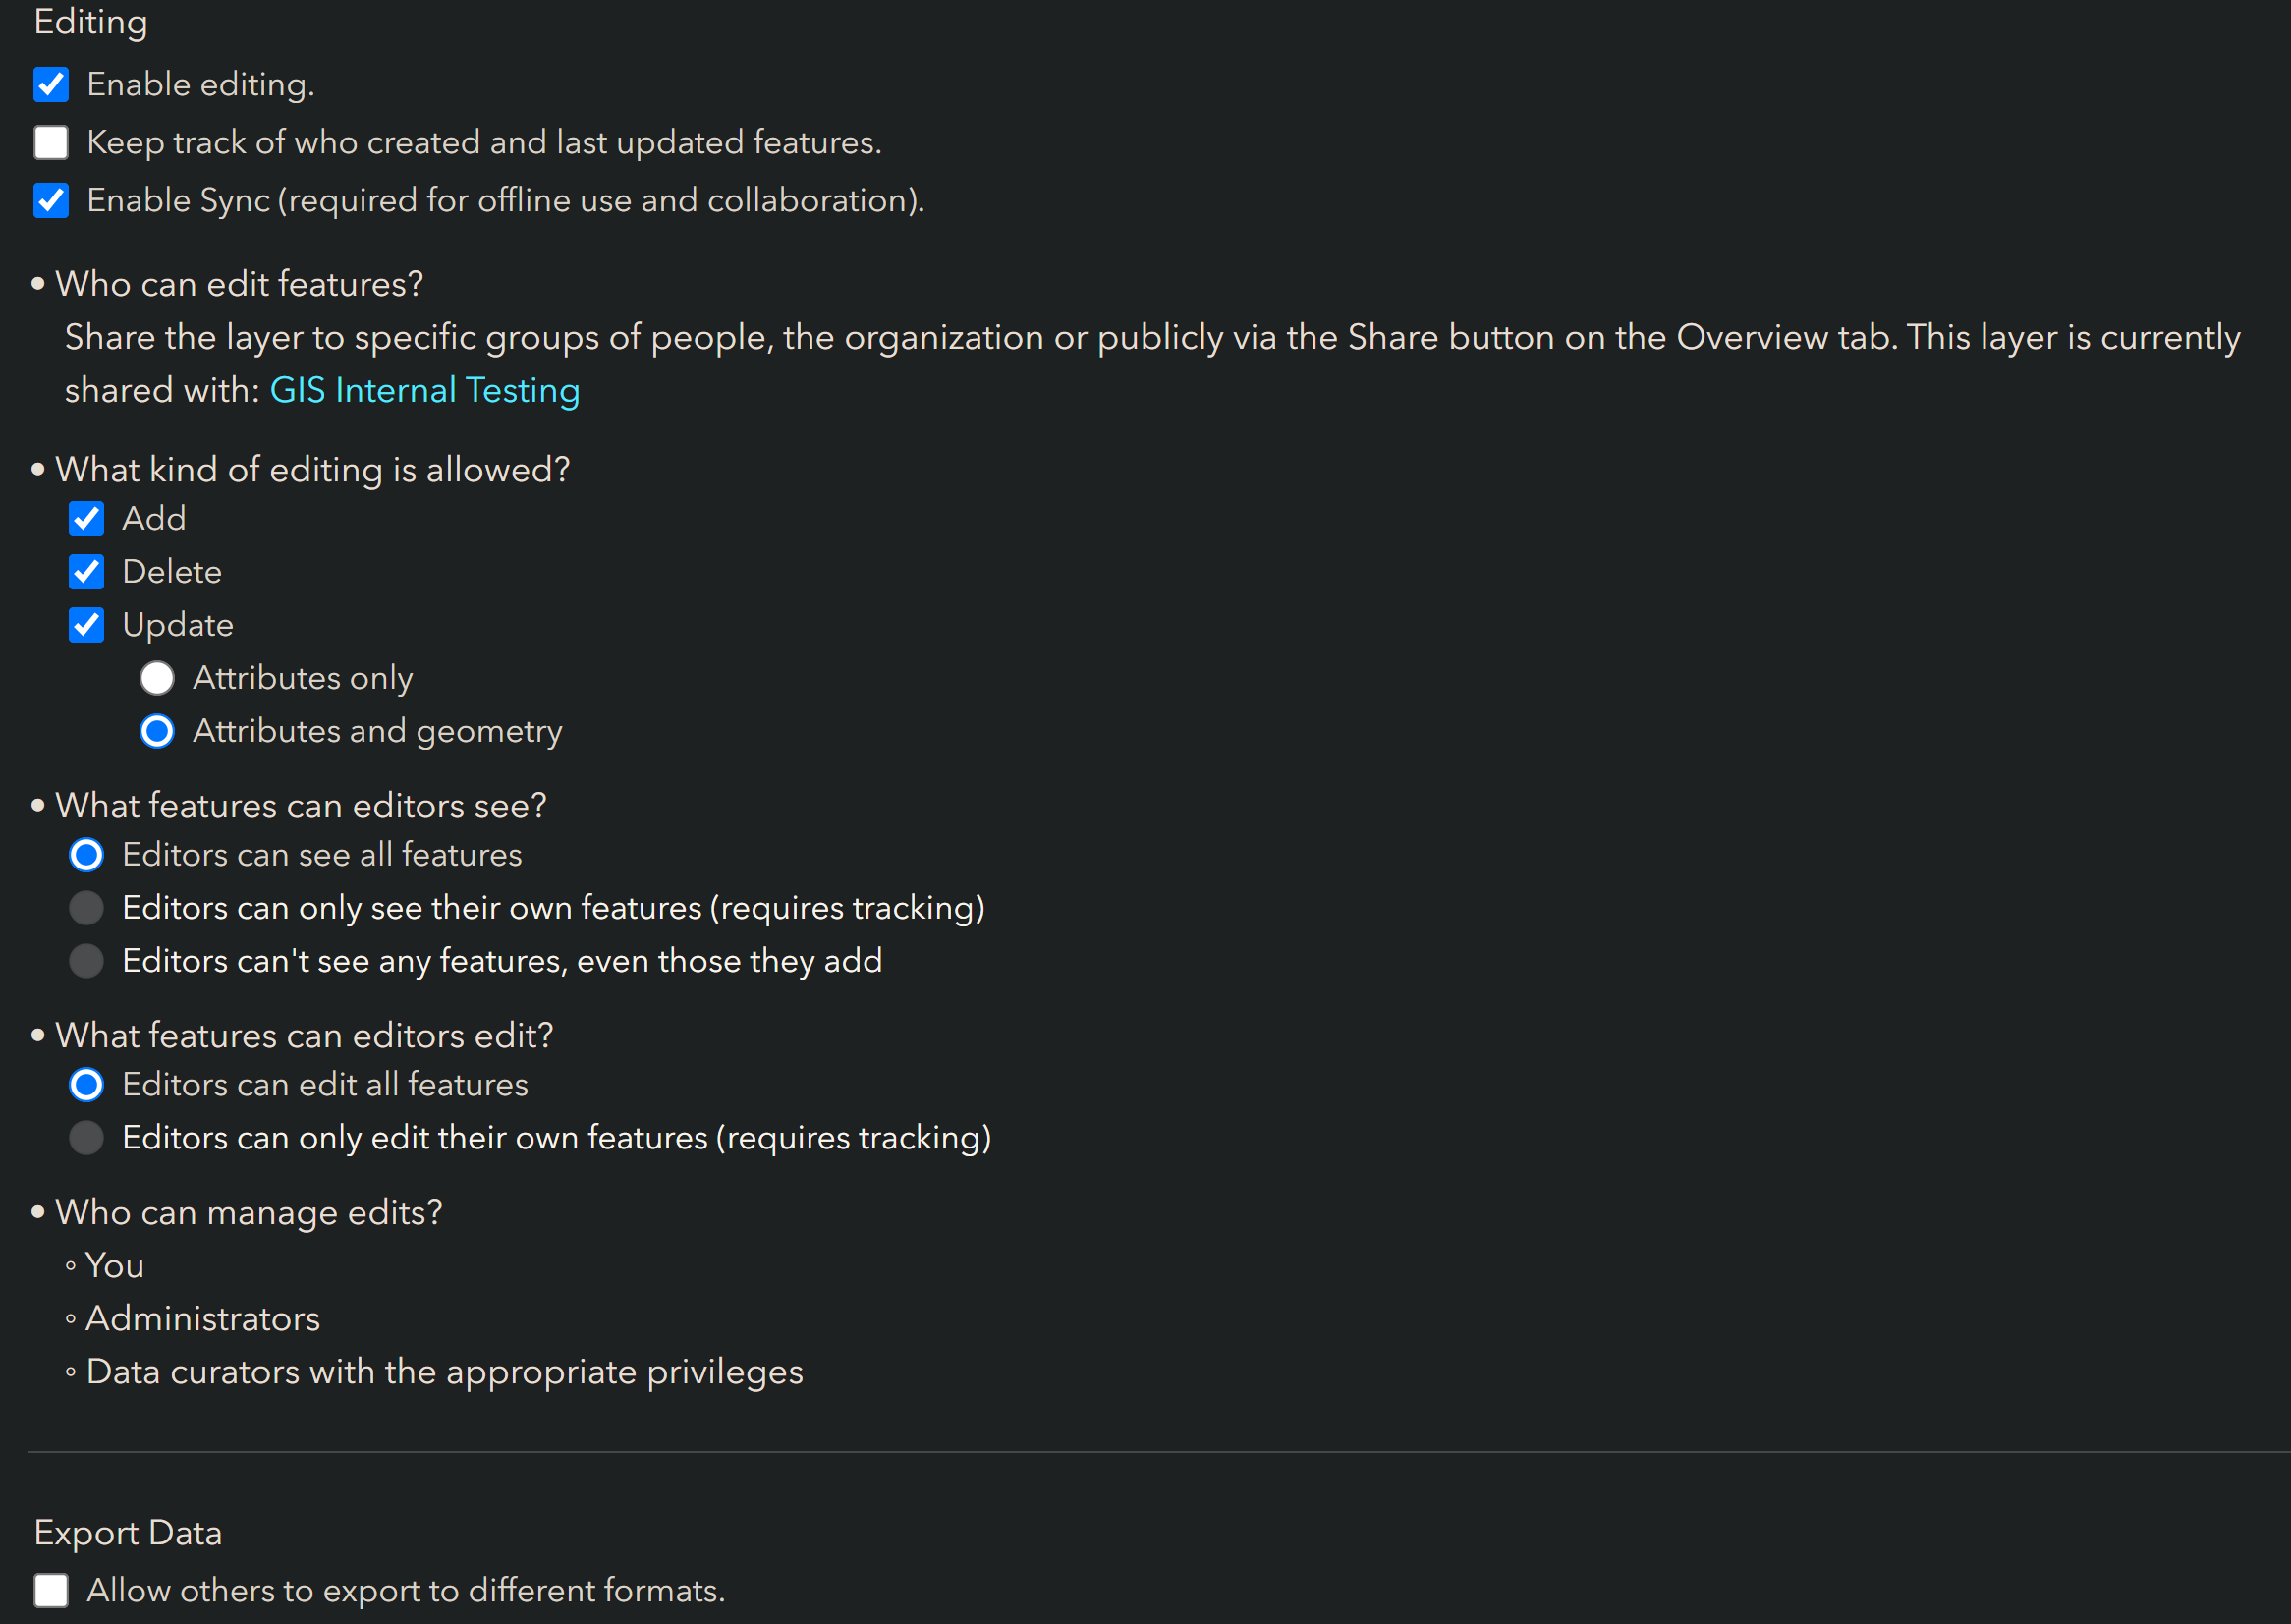This screenshot has height=1624, width=2291.
Task: Uncheck the Update editing checkbox
Action: pyautogui.click(x=87, y=625)
